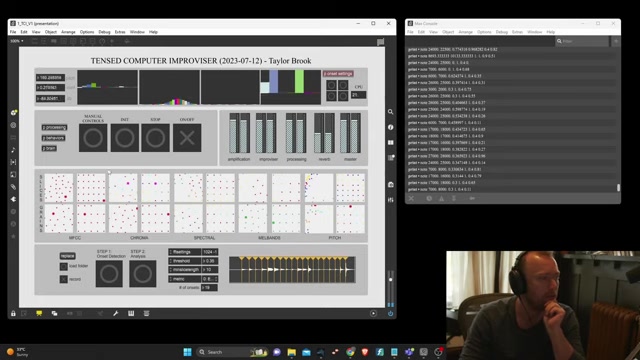This screenshot has width=640, height=360.
Task: Click the onset waveform display
Action: [292, 269]
